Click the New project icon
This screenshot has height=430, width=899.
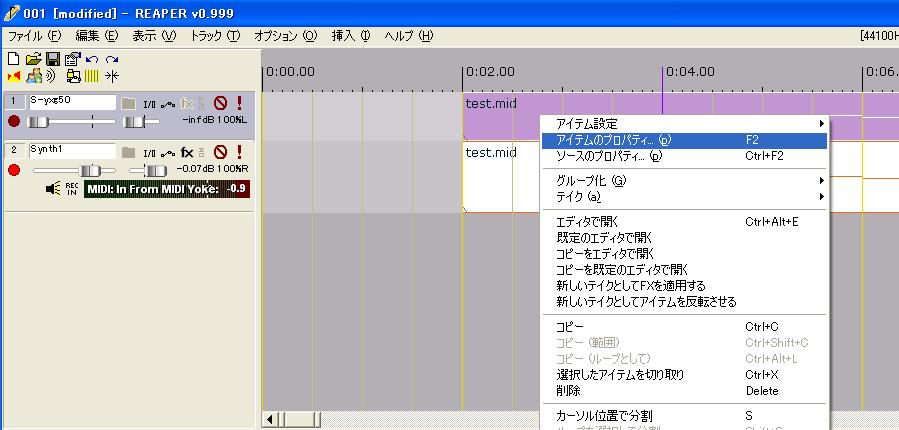13,59
